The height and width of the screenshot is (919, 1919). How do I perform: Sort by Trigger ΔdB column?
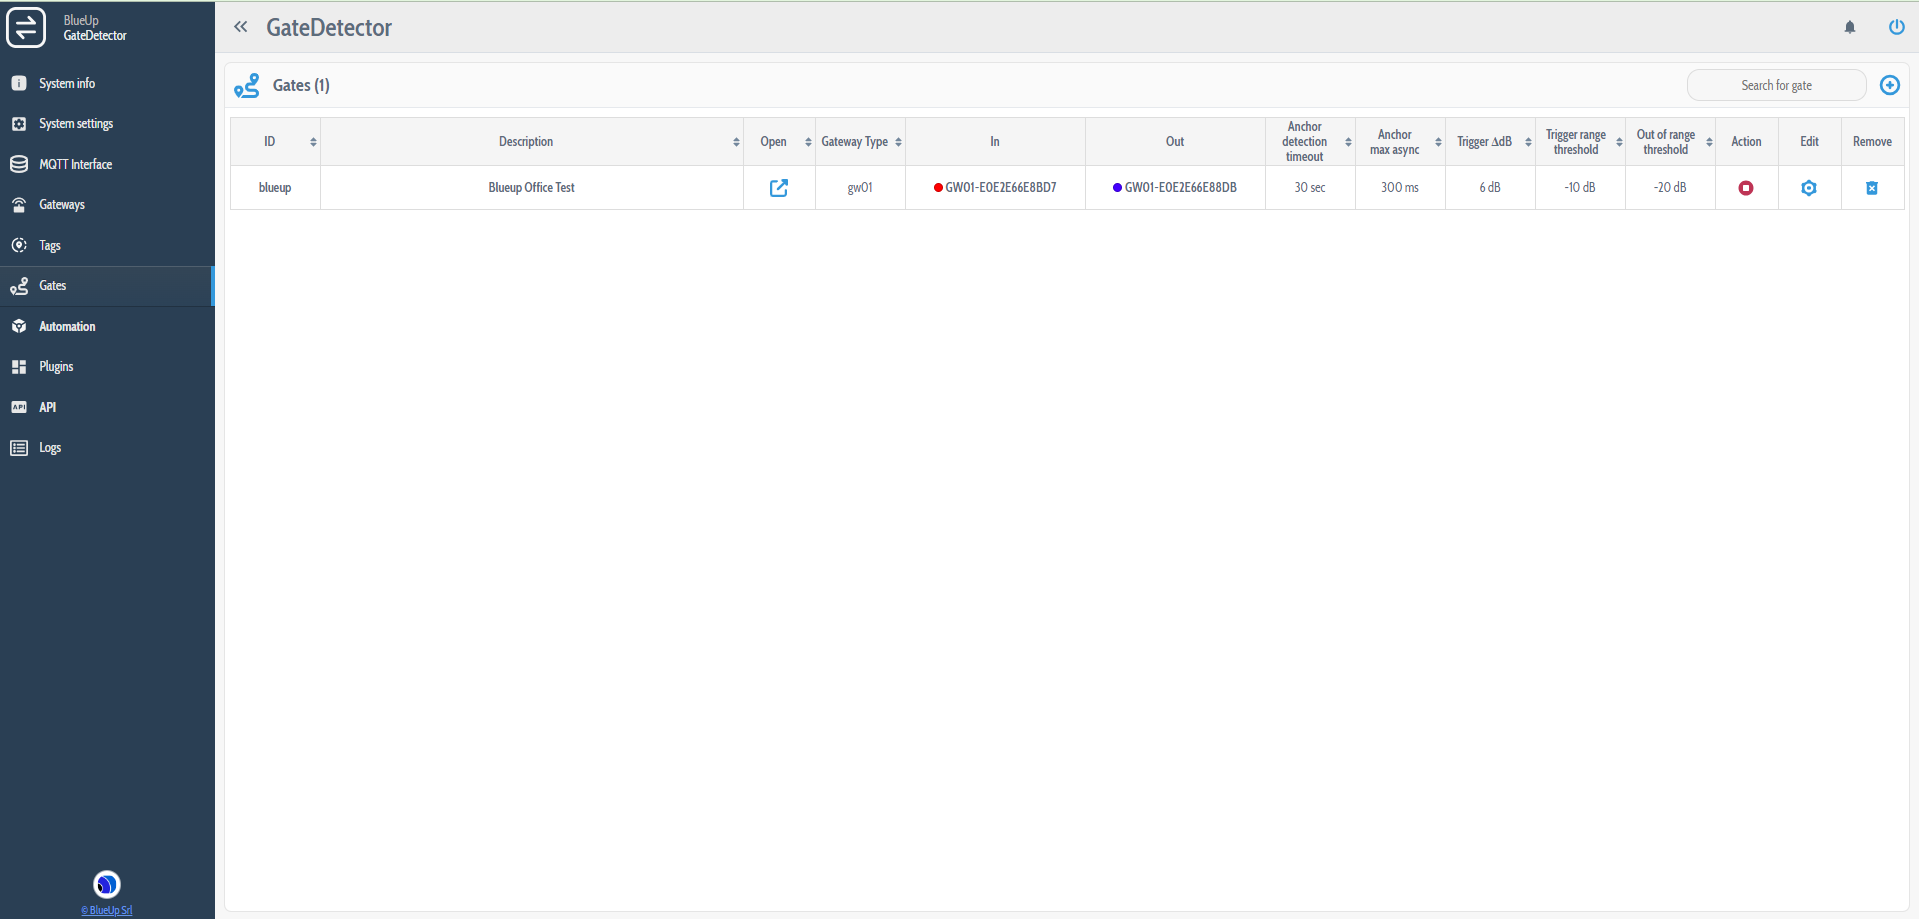pyautogui.click(x=1528, y=142)
